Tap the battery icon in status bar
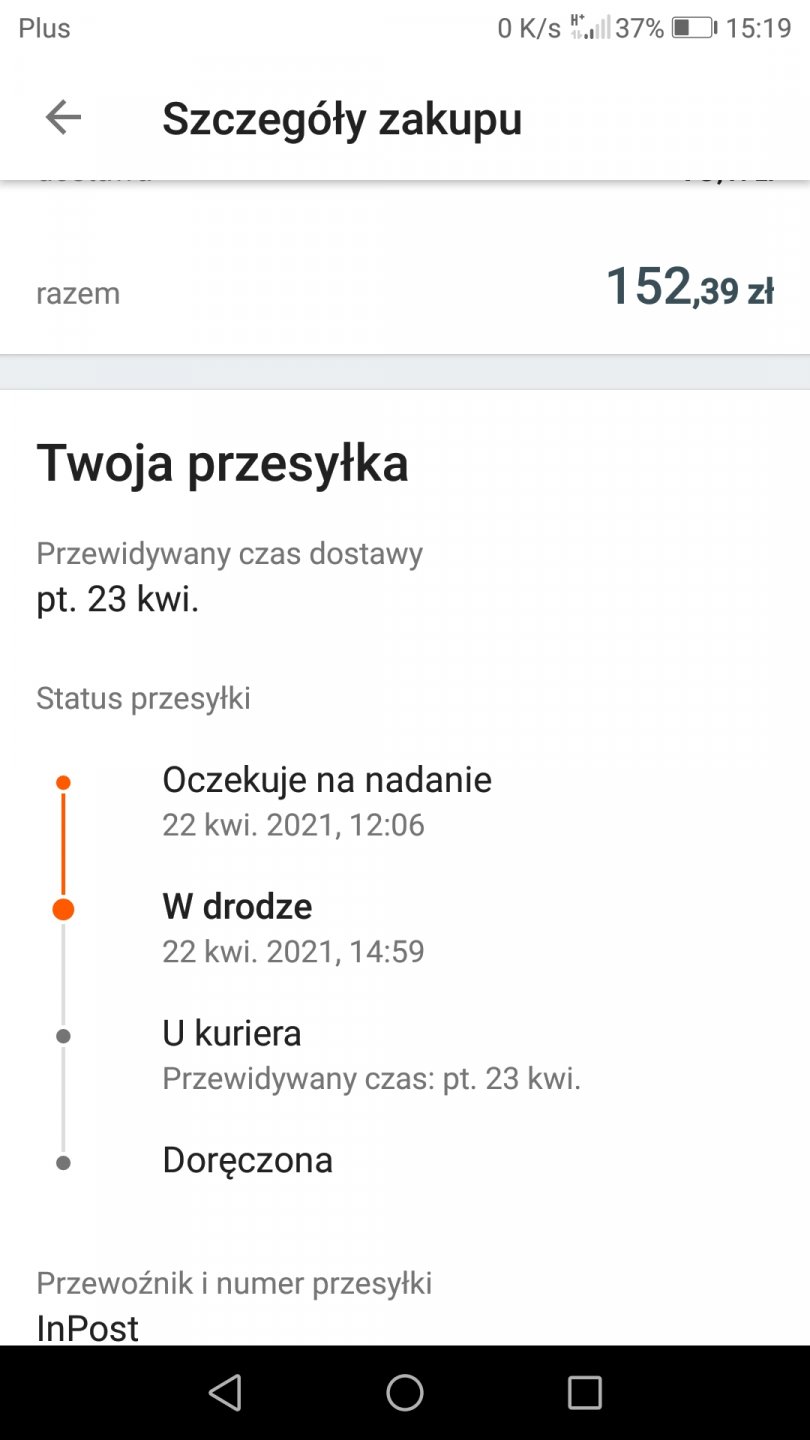Screen dimensions: 810x1440 694,28
